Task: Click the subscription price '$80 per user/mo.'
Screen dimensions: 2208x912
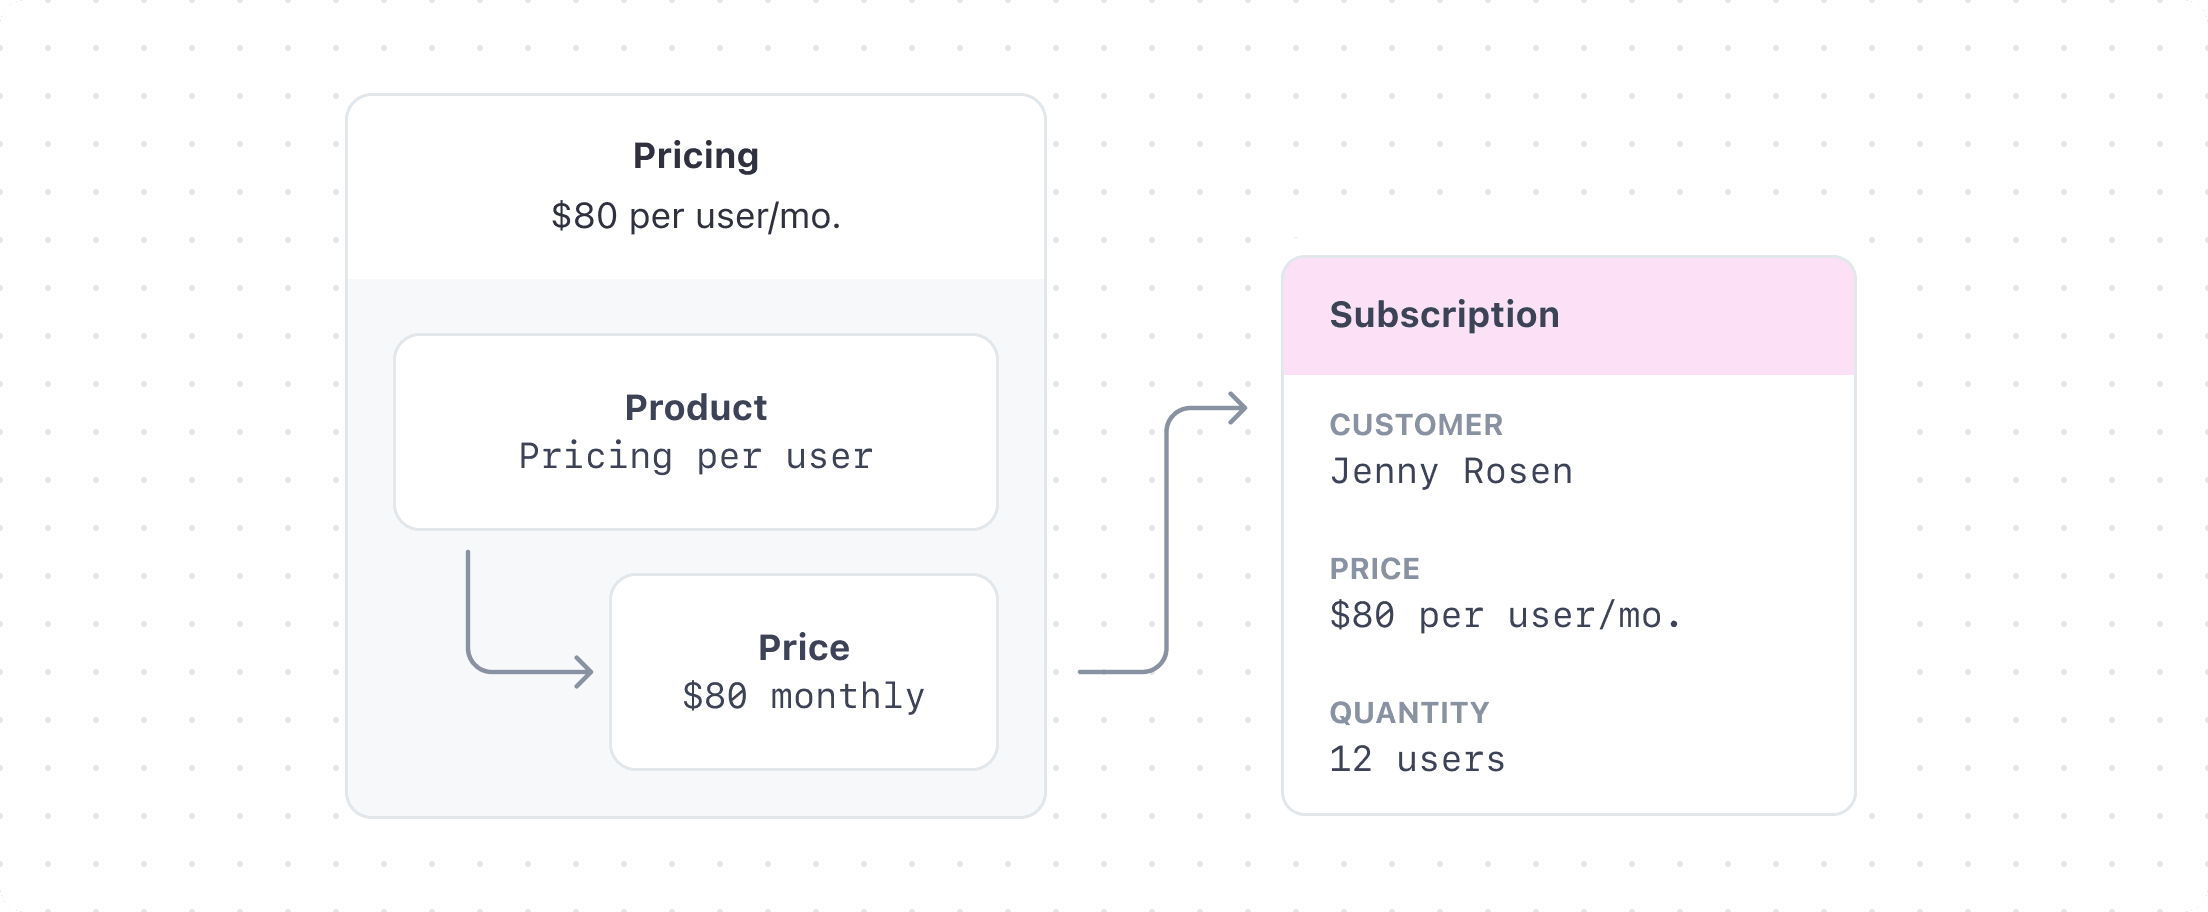Action: (x=1505, y=616)
